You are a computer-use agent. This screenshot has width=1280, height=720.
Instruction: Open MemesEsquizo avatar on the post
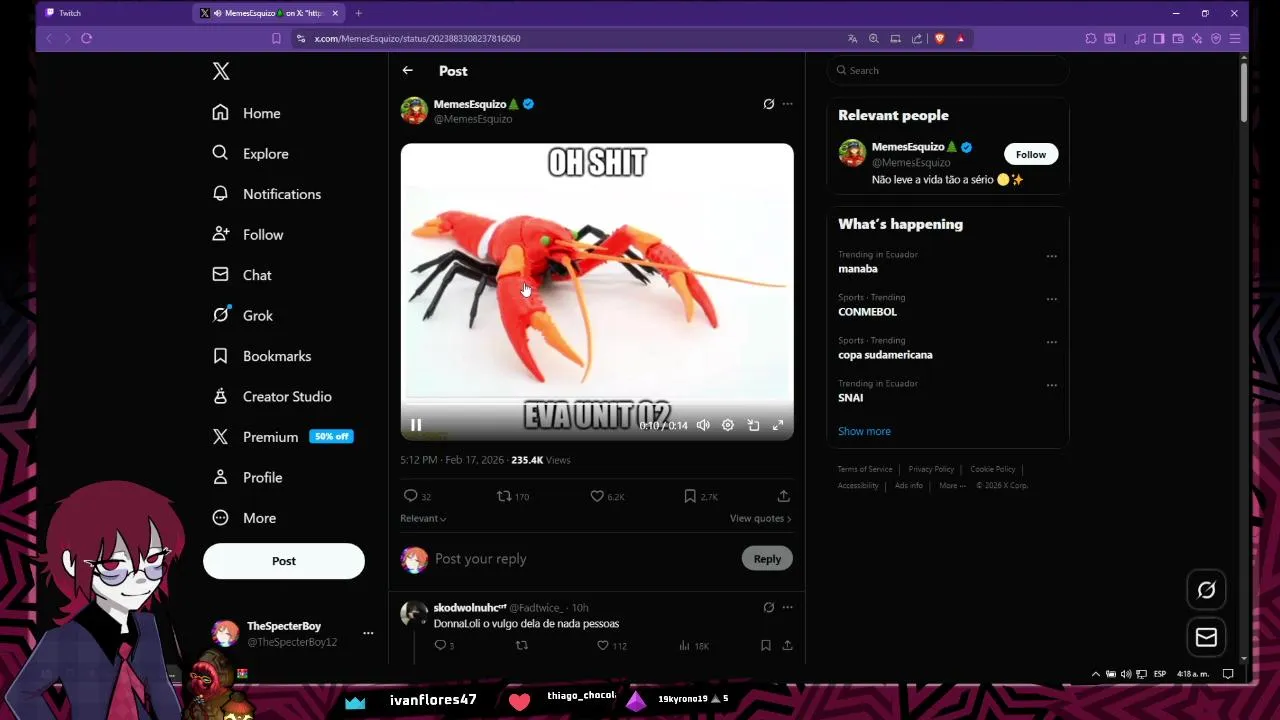point(414,110)
